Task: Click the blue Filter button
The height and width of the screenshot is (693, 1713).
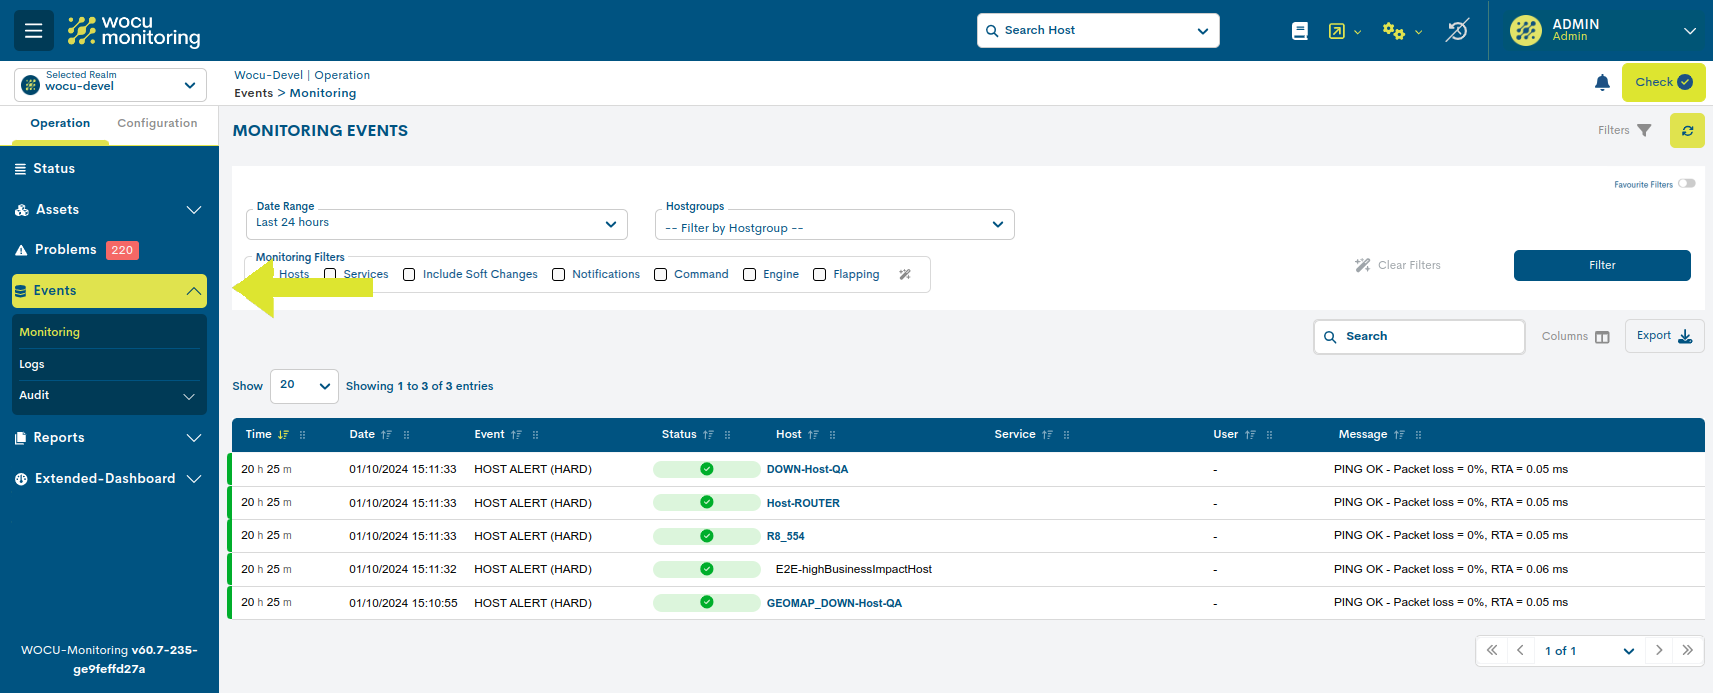Action: [1601, 266]
